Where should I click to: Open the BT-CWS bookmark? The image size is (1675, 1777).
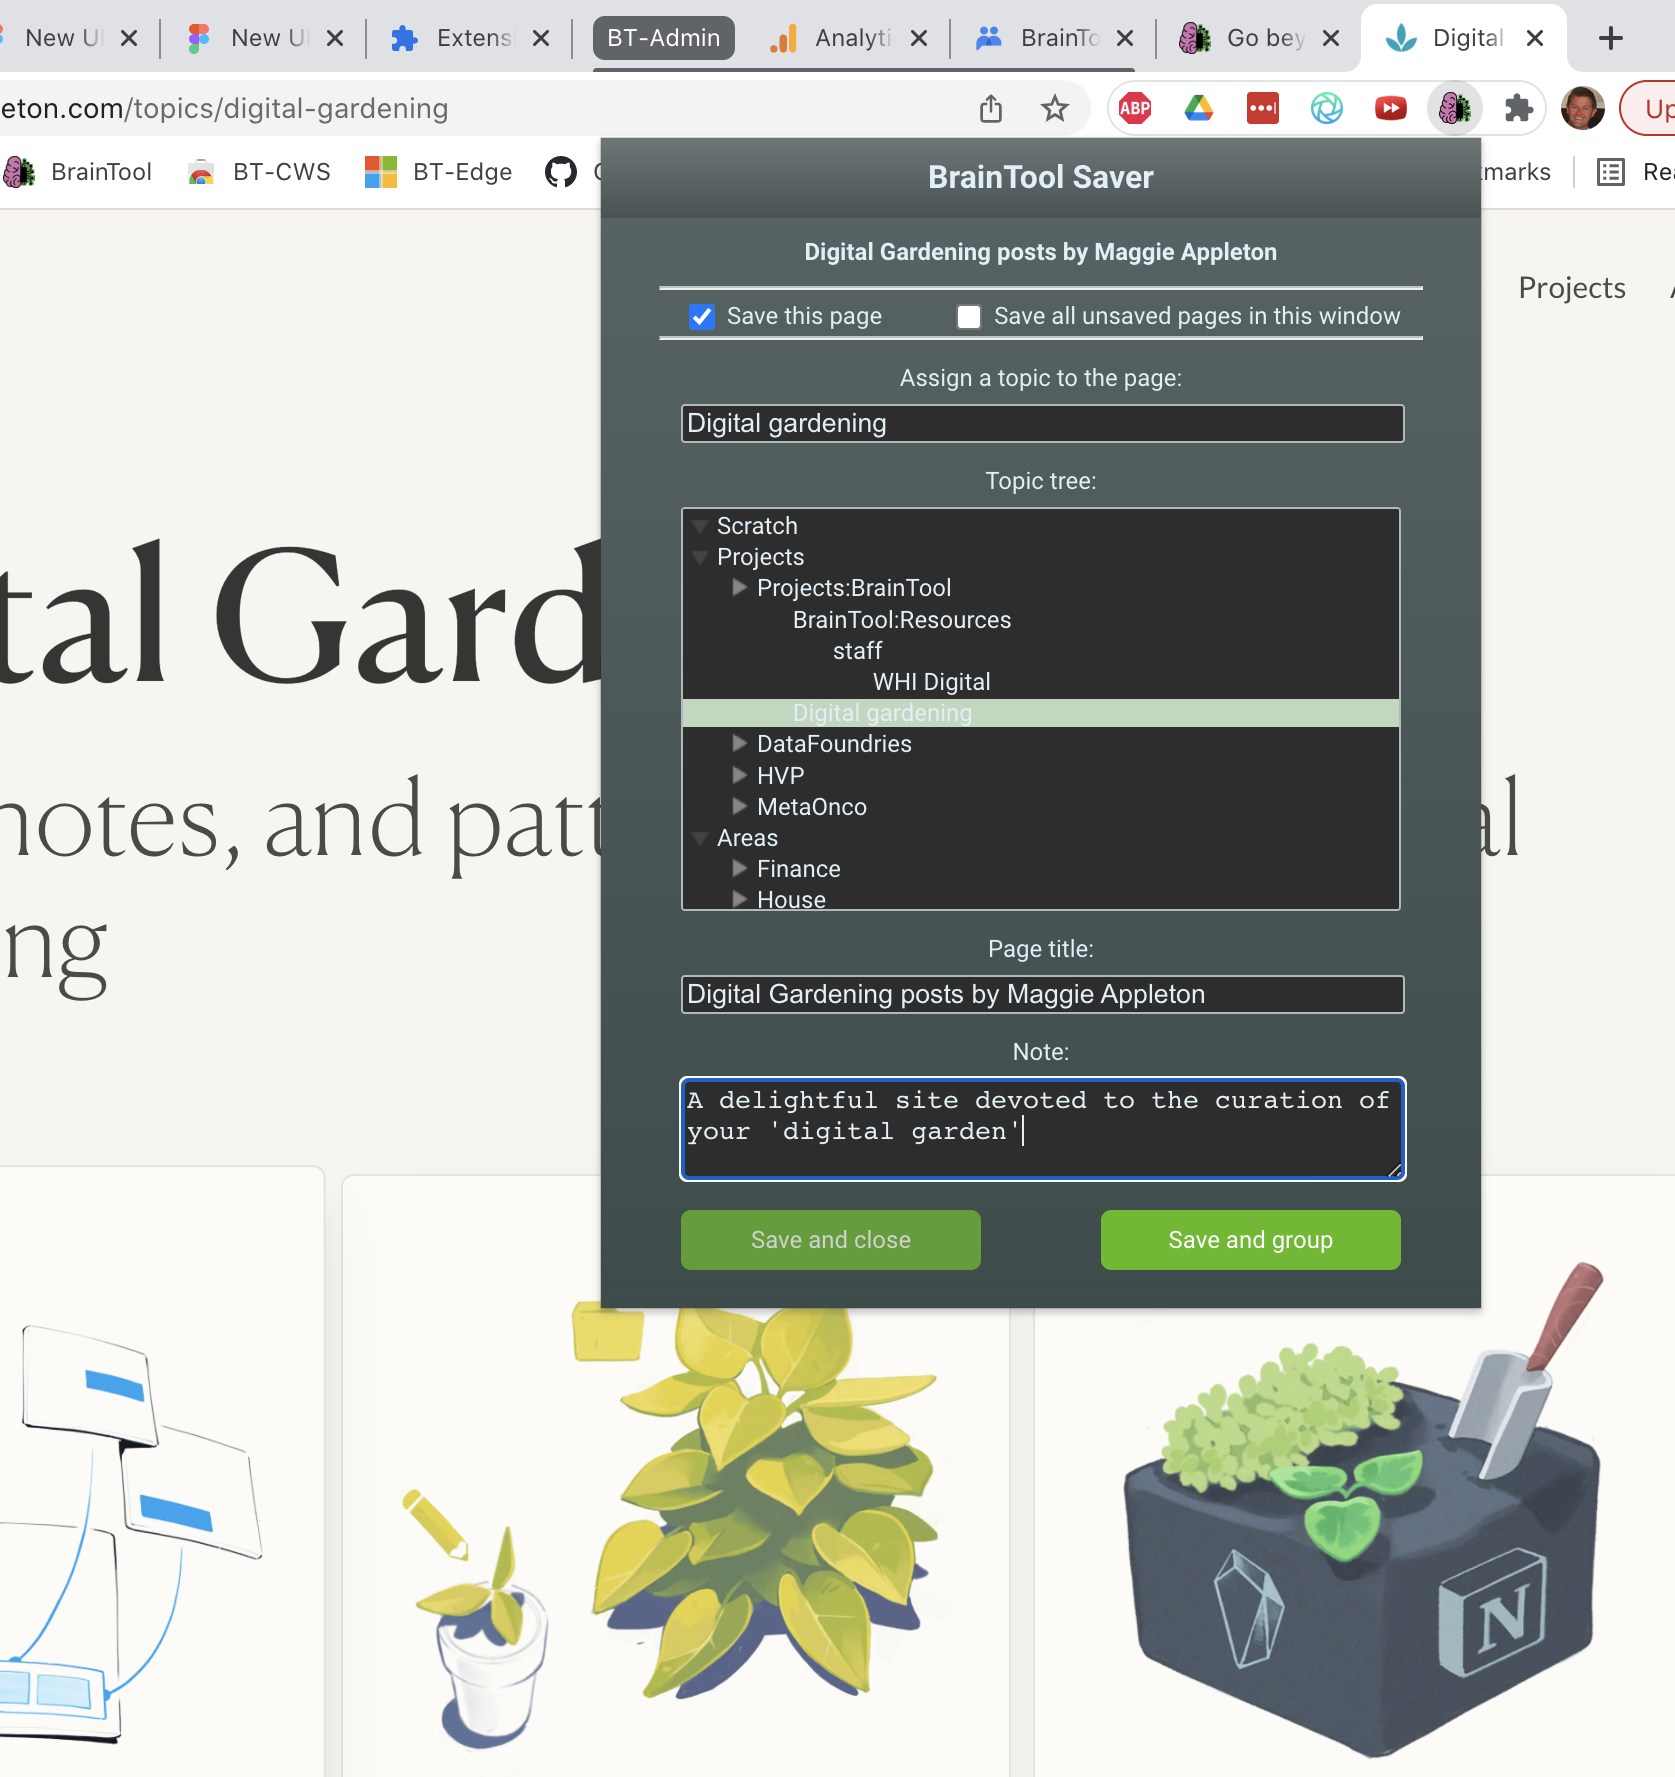coord(259,172)
